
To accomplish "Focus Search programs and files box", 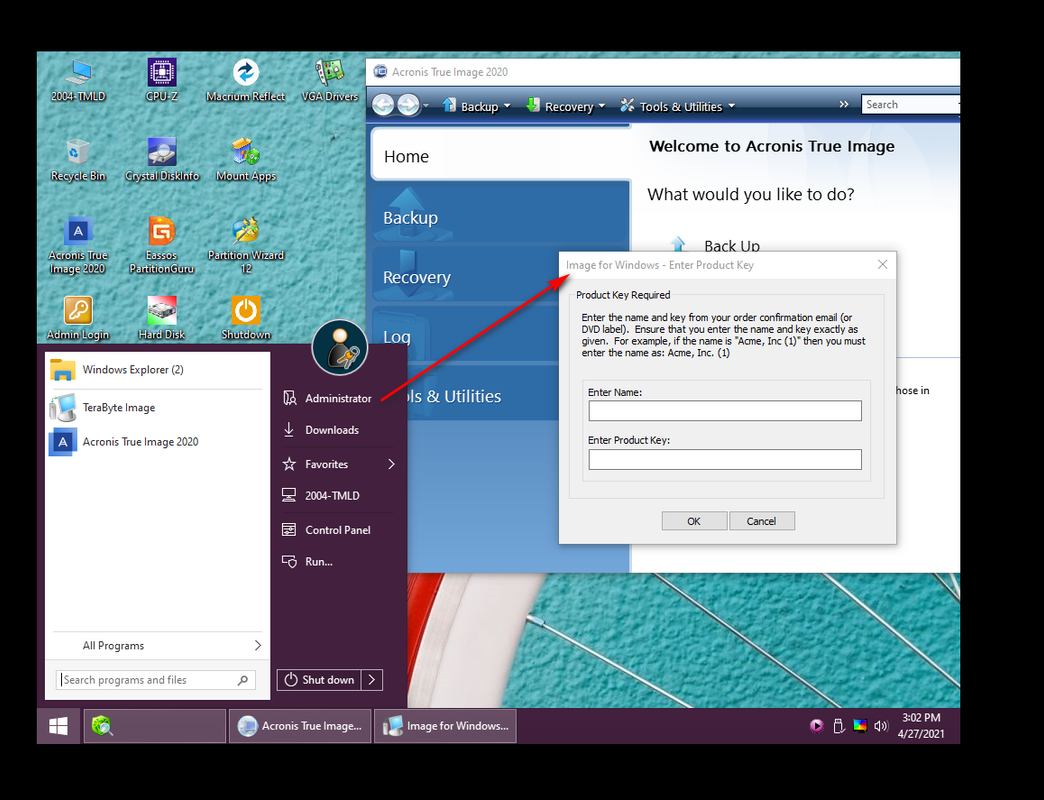I will pyautogui.click(x=156, y=680).
